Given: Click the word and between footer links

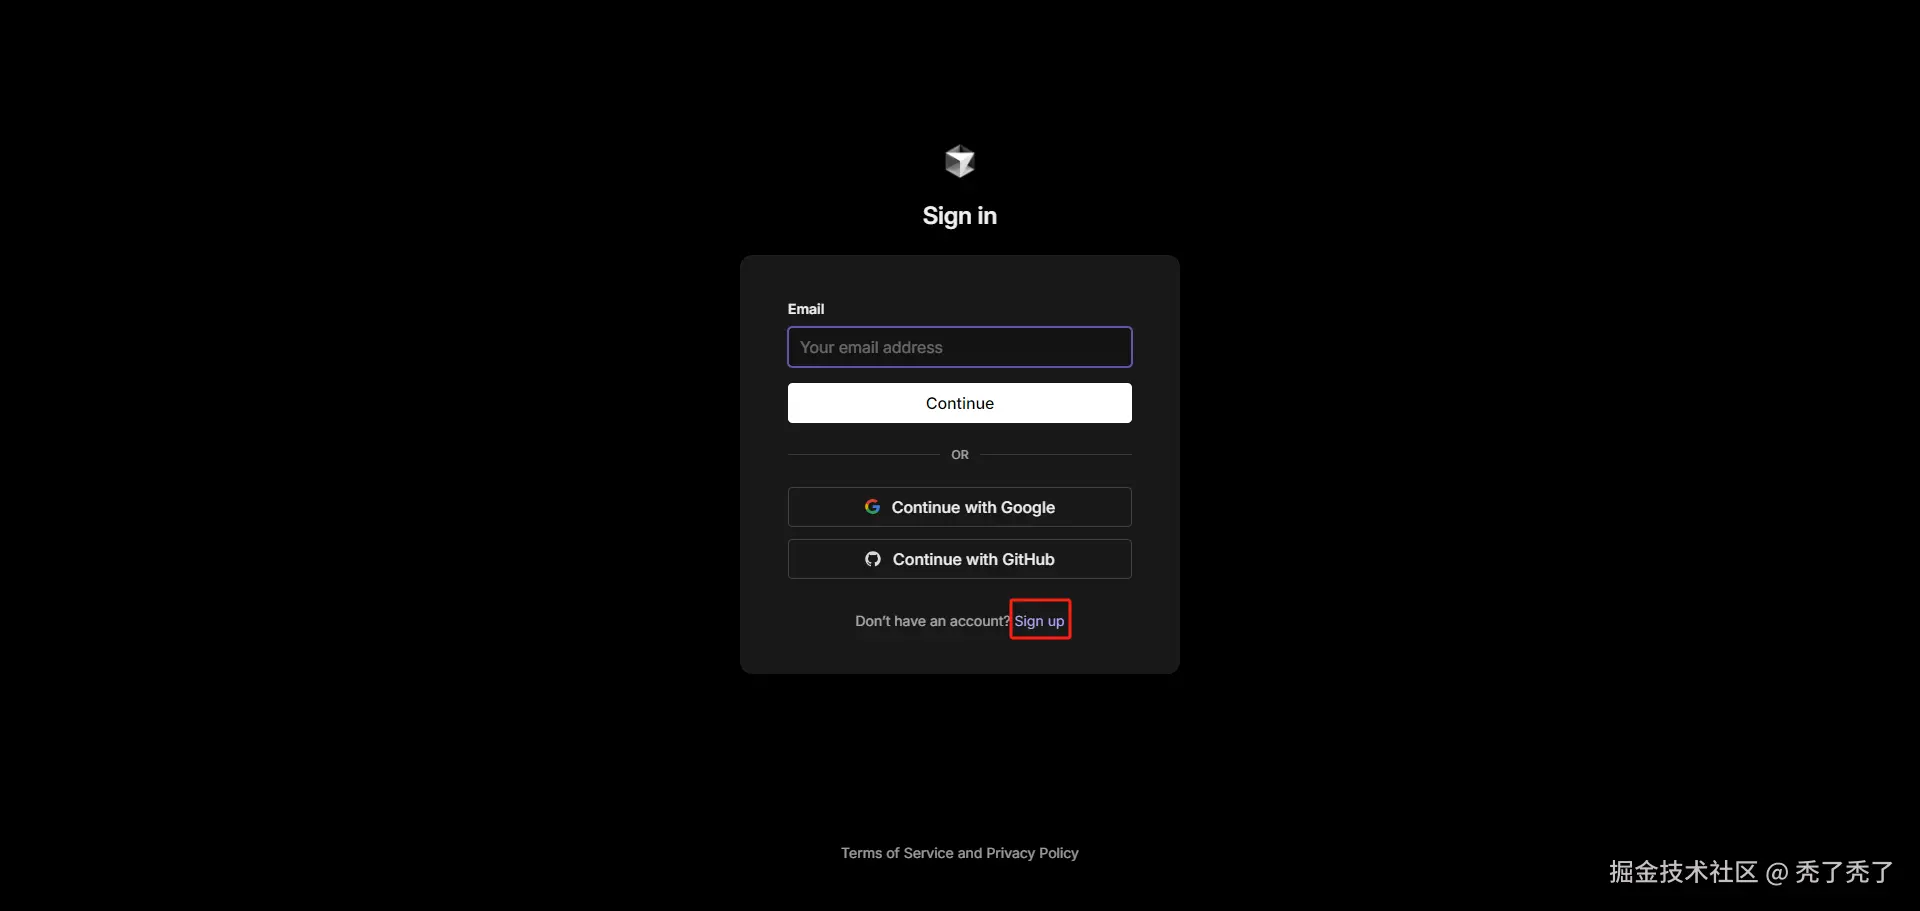Looking at the screenshot, I should click(x=970, y=853).
